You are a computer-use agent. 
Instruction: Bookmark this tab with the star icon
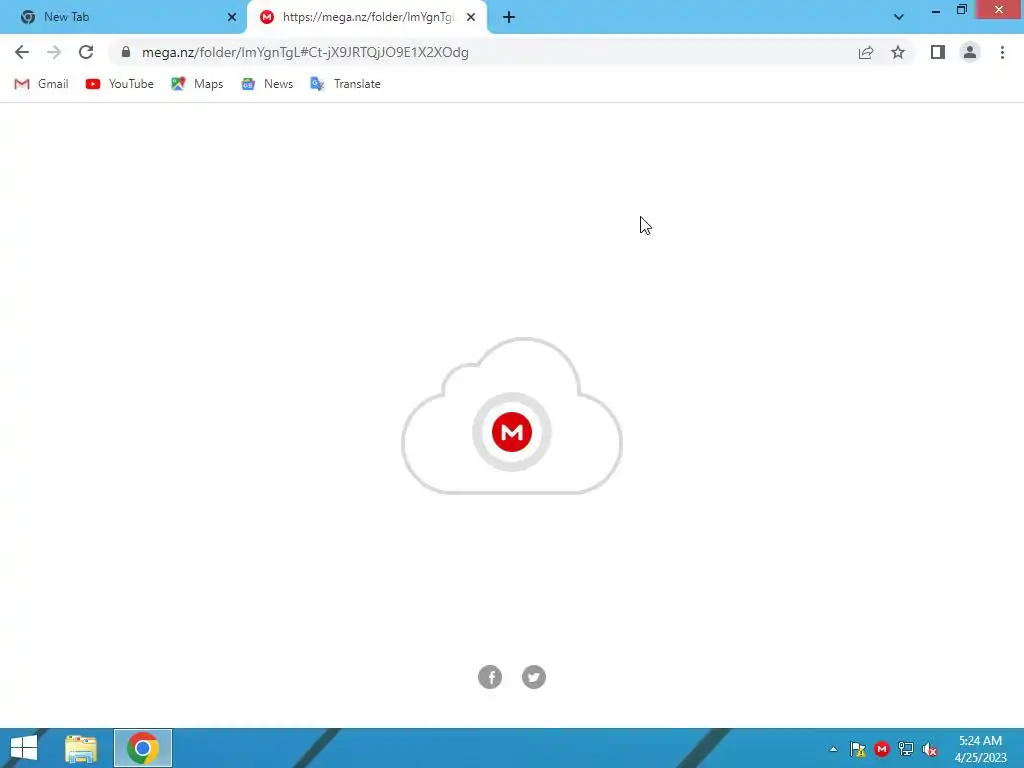[x=898, y=52]
